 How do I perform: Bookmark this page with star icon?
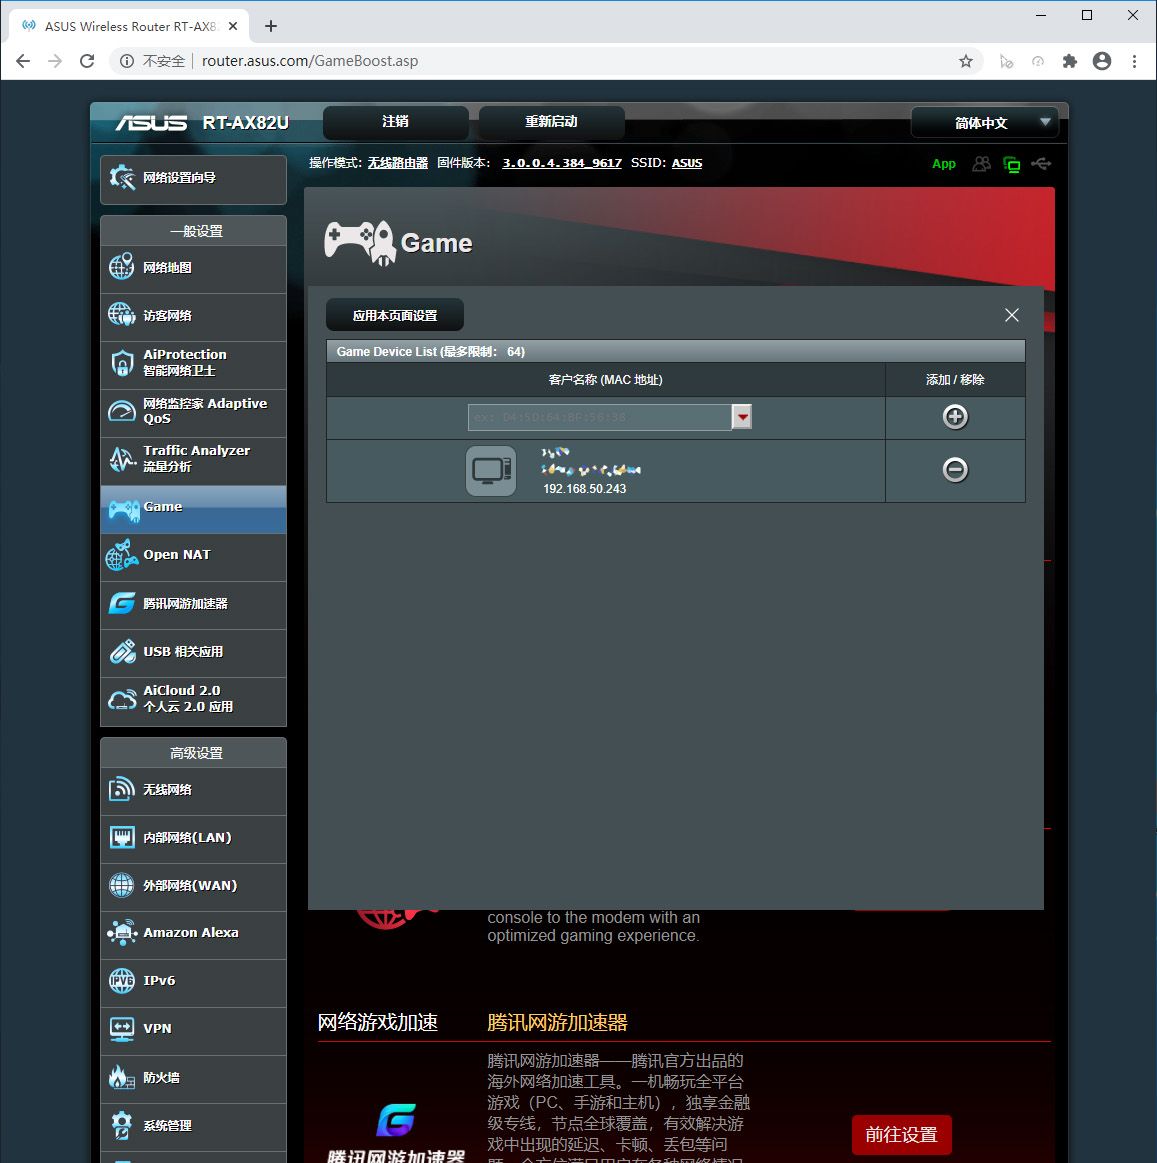pos(965,61)
